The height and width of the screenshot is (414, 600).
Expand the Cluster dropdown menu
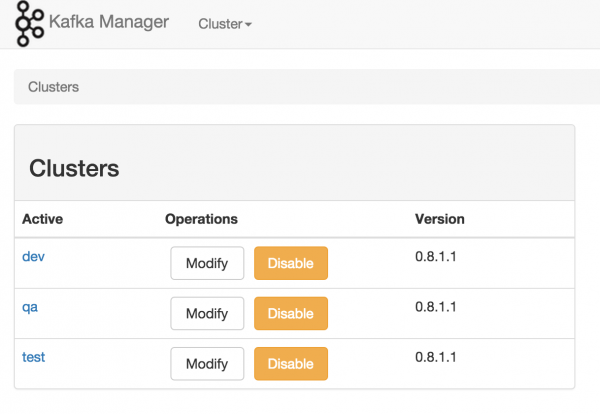(225, 23)
